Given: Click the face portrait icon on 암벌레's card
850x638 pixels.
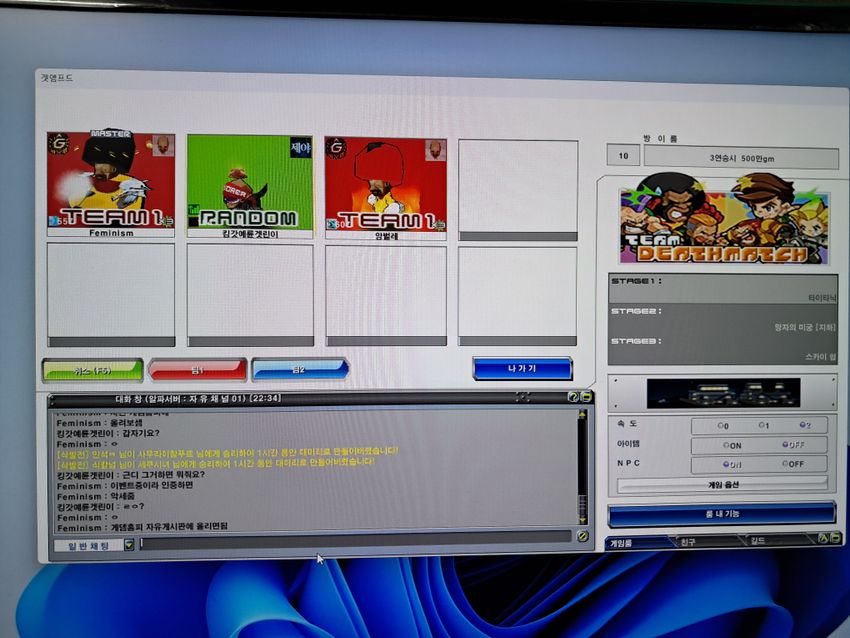Looking at the screenshot, I should tap(435, 150).
